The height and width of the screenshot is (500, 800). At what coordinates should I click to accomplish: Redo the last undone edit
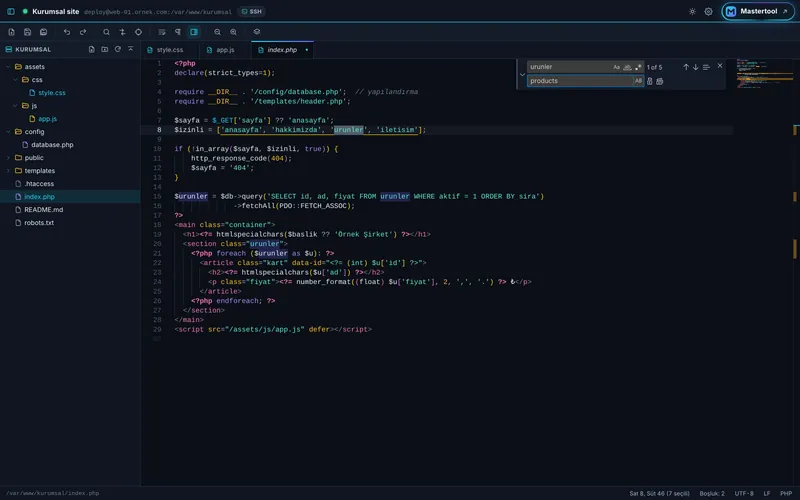tap(83, 32)
